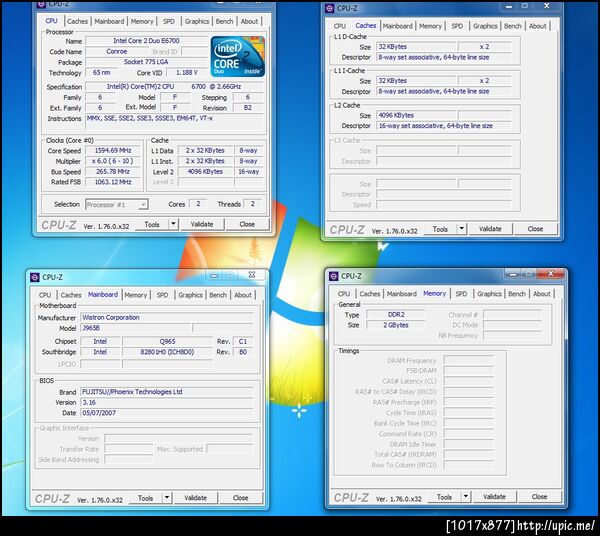The width and height of the screenshot is (600, 536).
Task: Click the chipset value Q965
Action: (x=167, y=341)
